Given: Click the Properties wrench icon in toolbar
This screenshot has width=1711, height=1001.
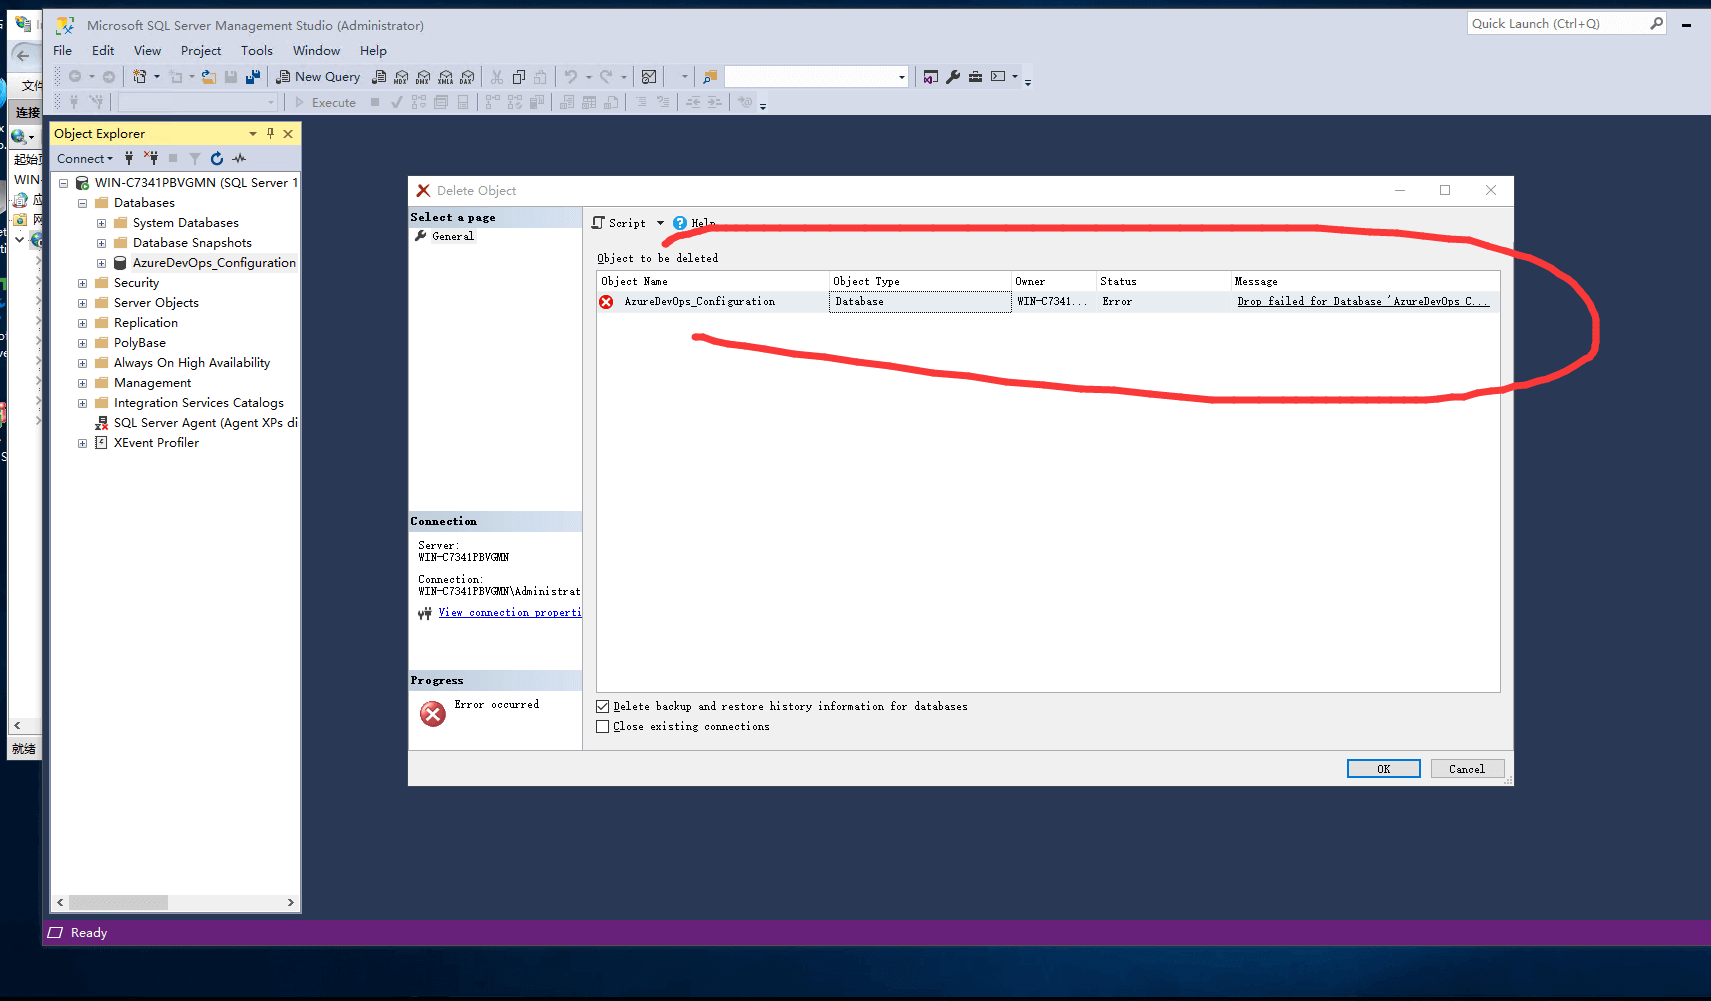Looking at the screenshot, I should coord(953,77).
